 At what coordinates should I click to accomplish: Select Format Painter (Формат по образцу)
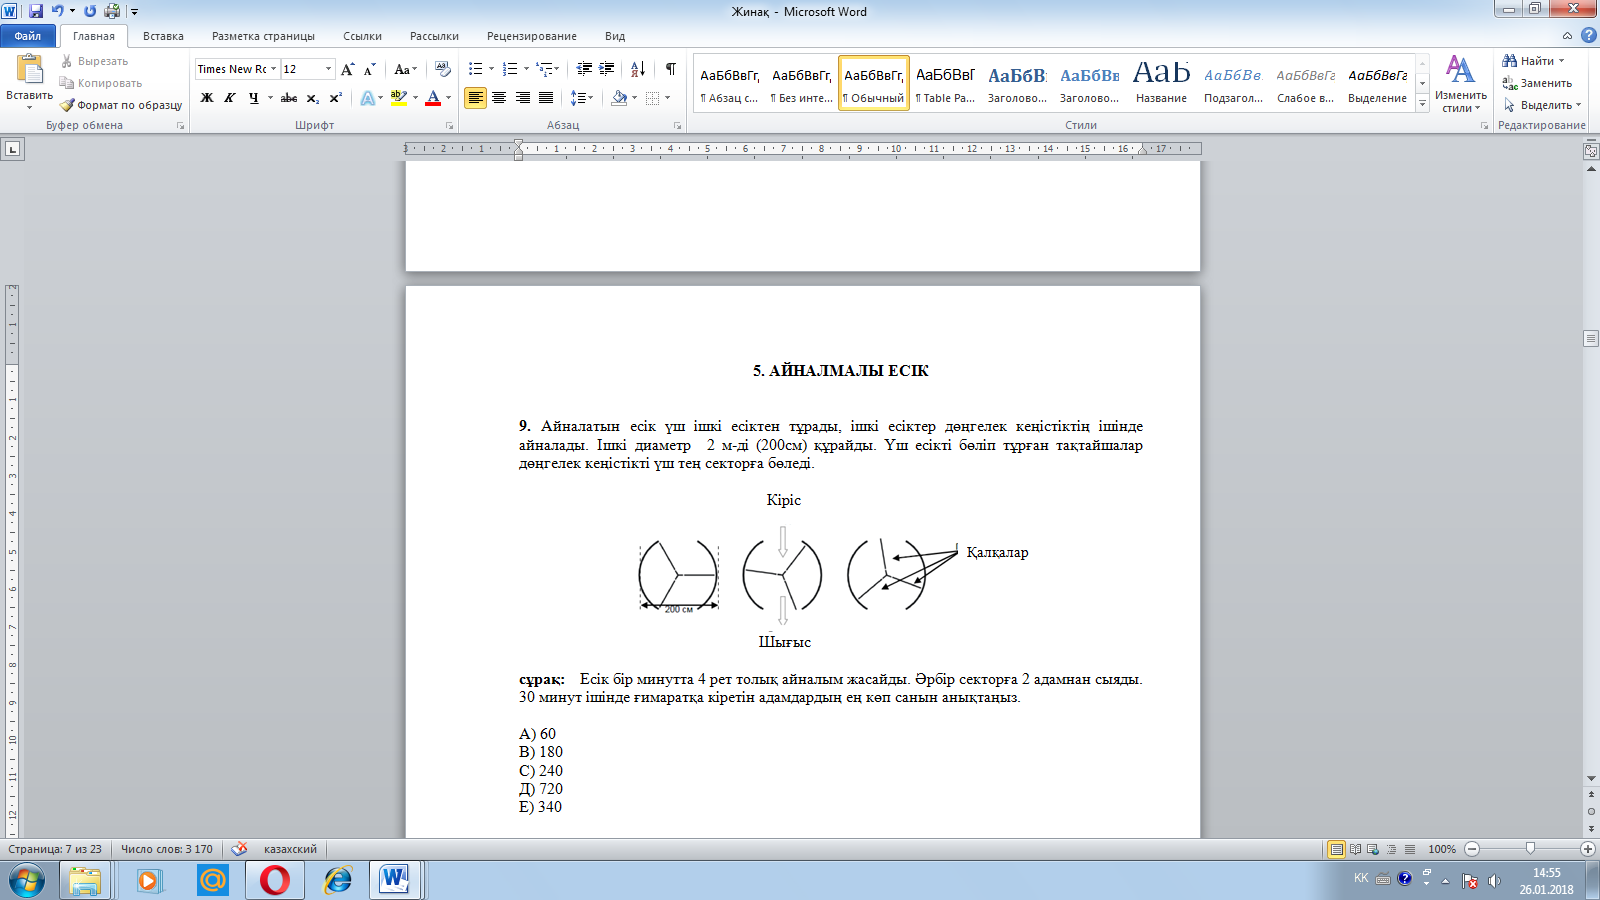tap(121, 105)
